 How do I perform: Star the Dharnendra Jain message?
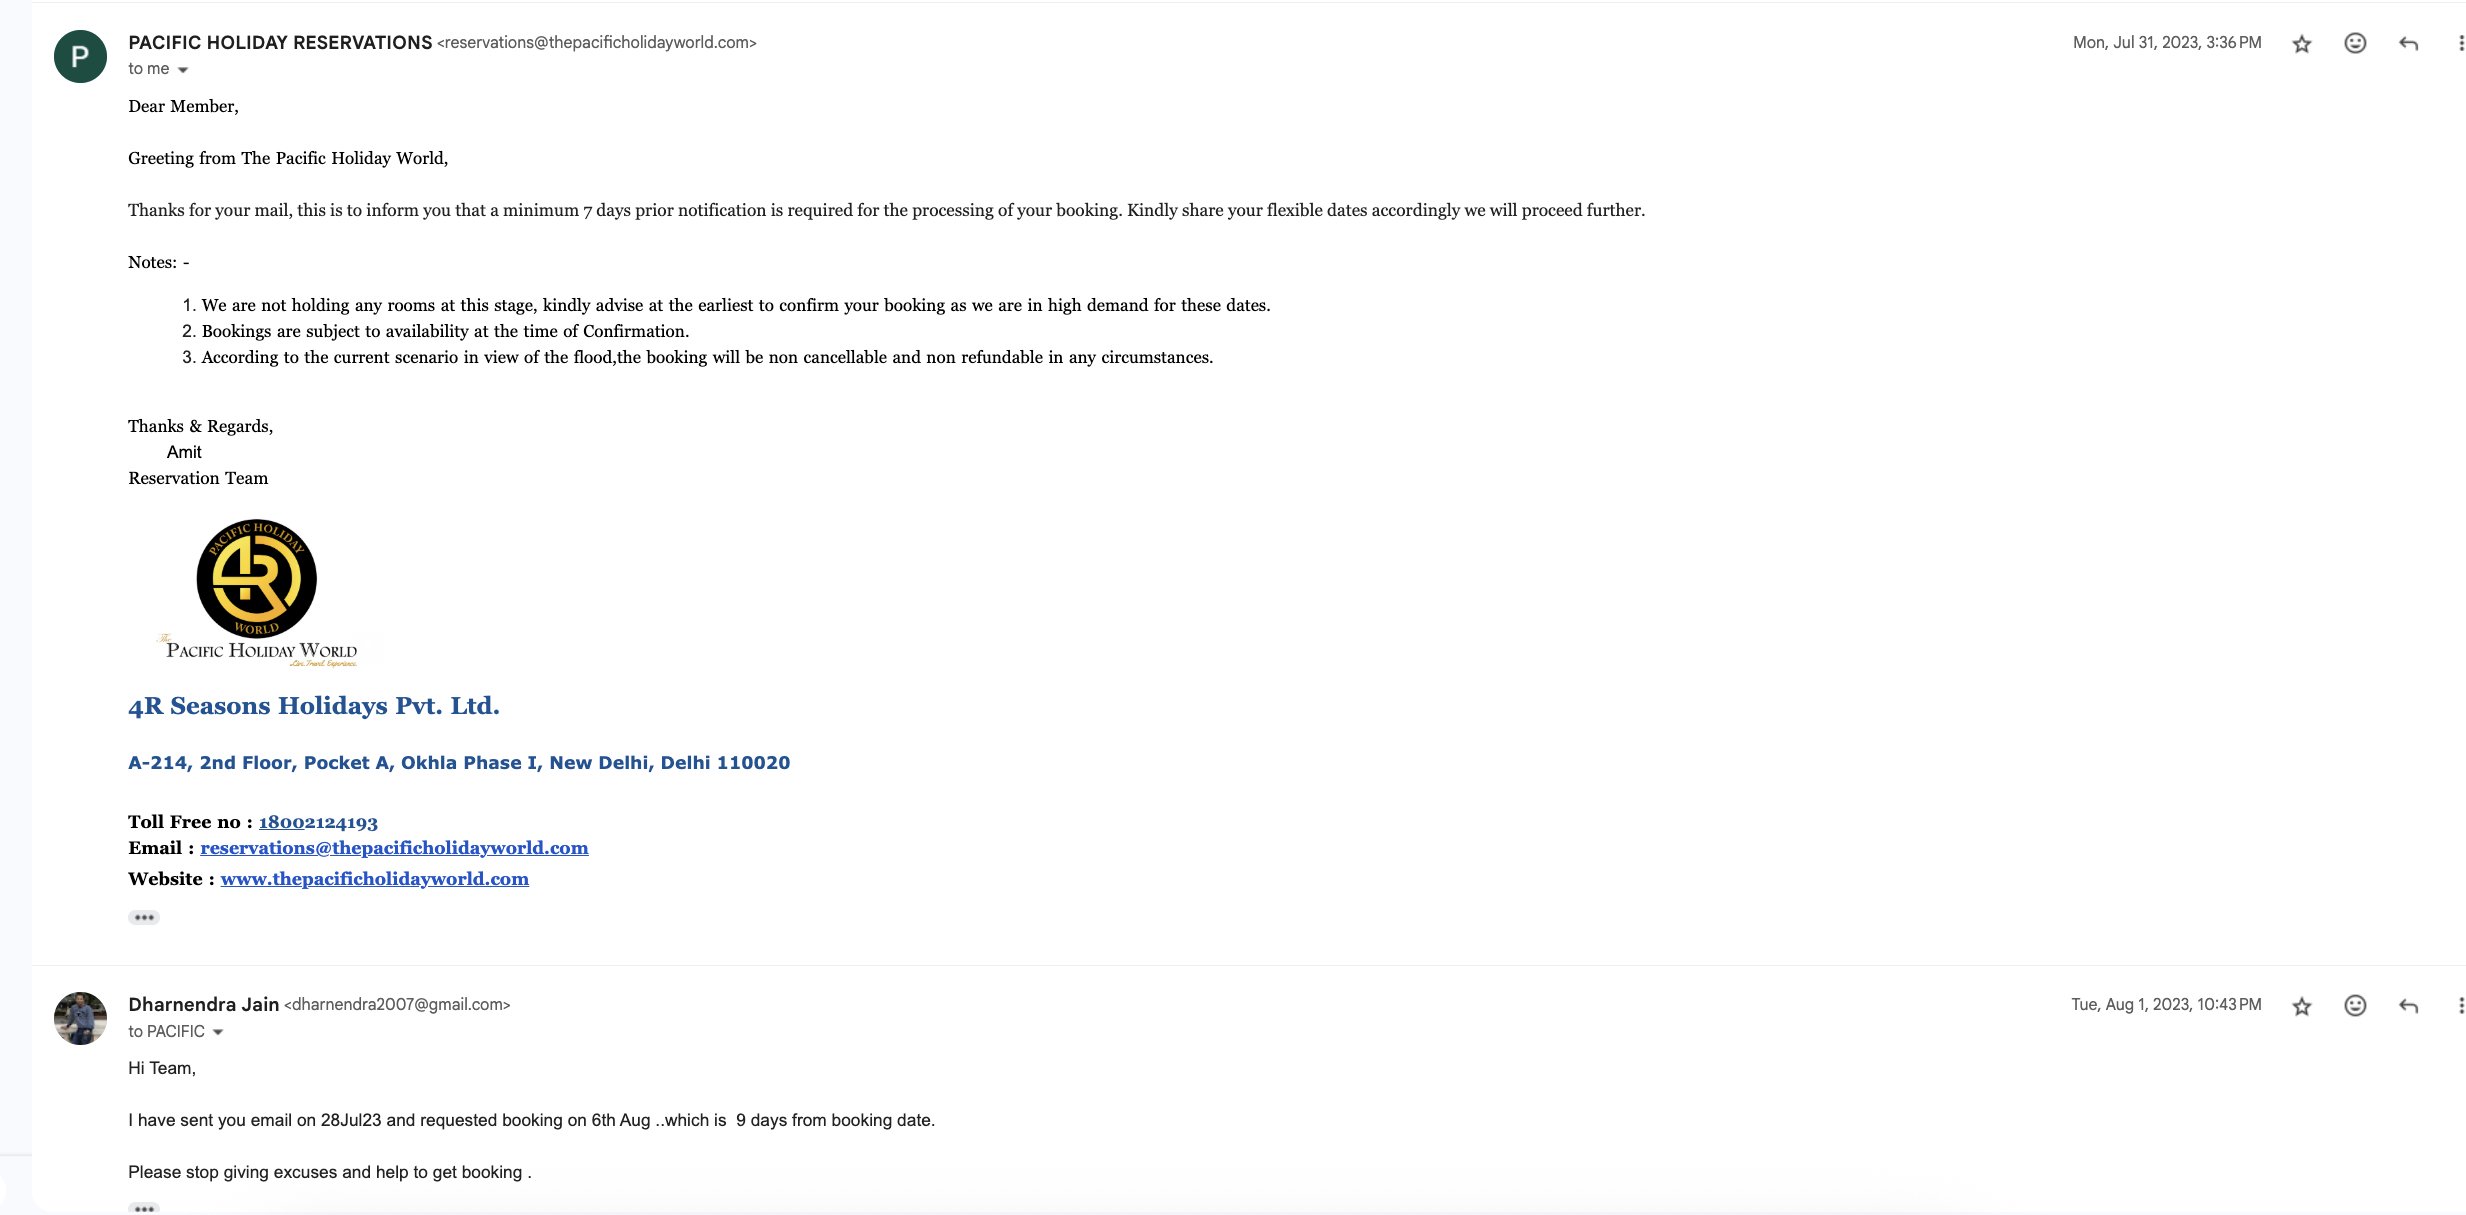(2302, 1006)
